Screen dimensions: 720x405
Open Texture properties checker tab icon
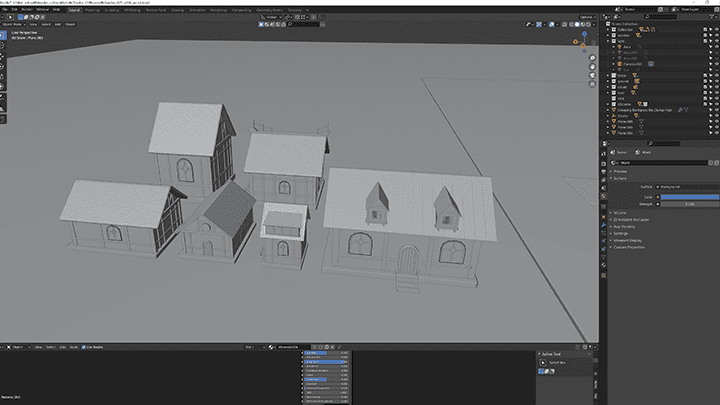point(603,276)
